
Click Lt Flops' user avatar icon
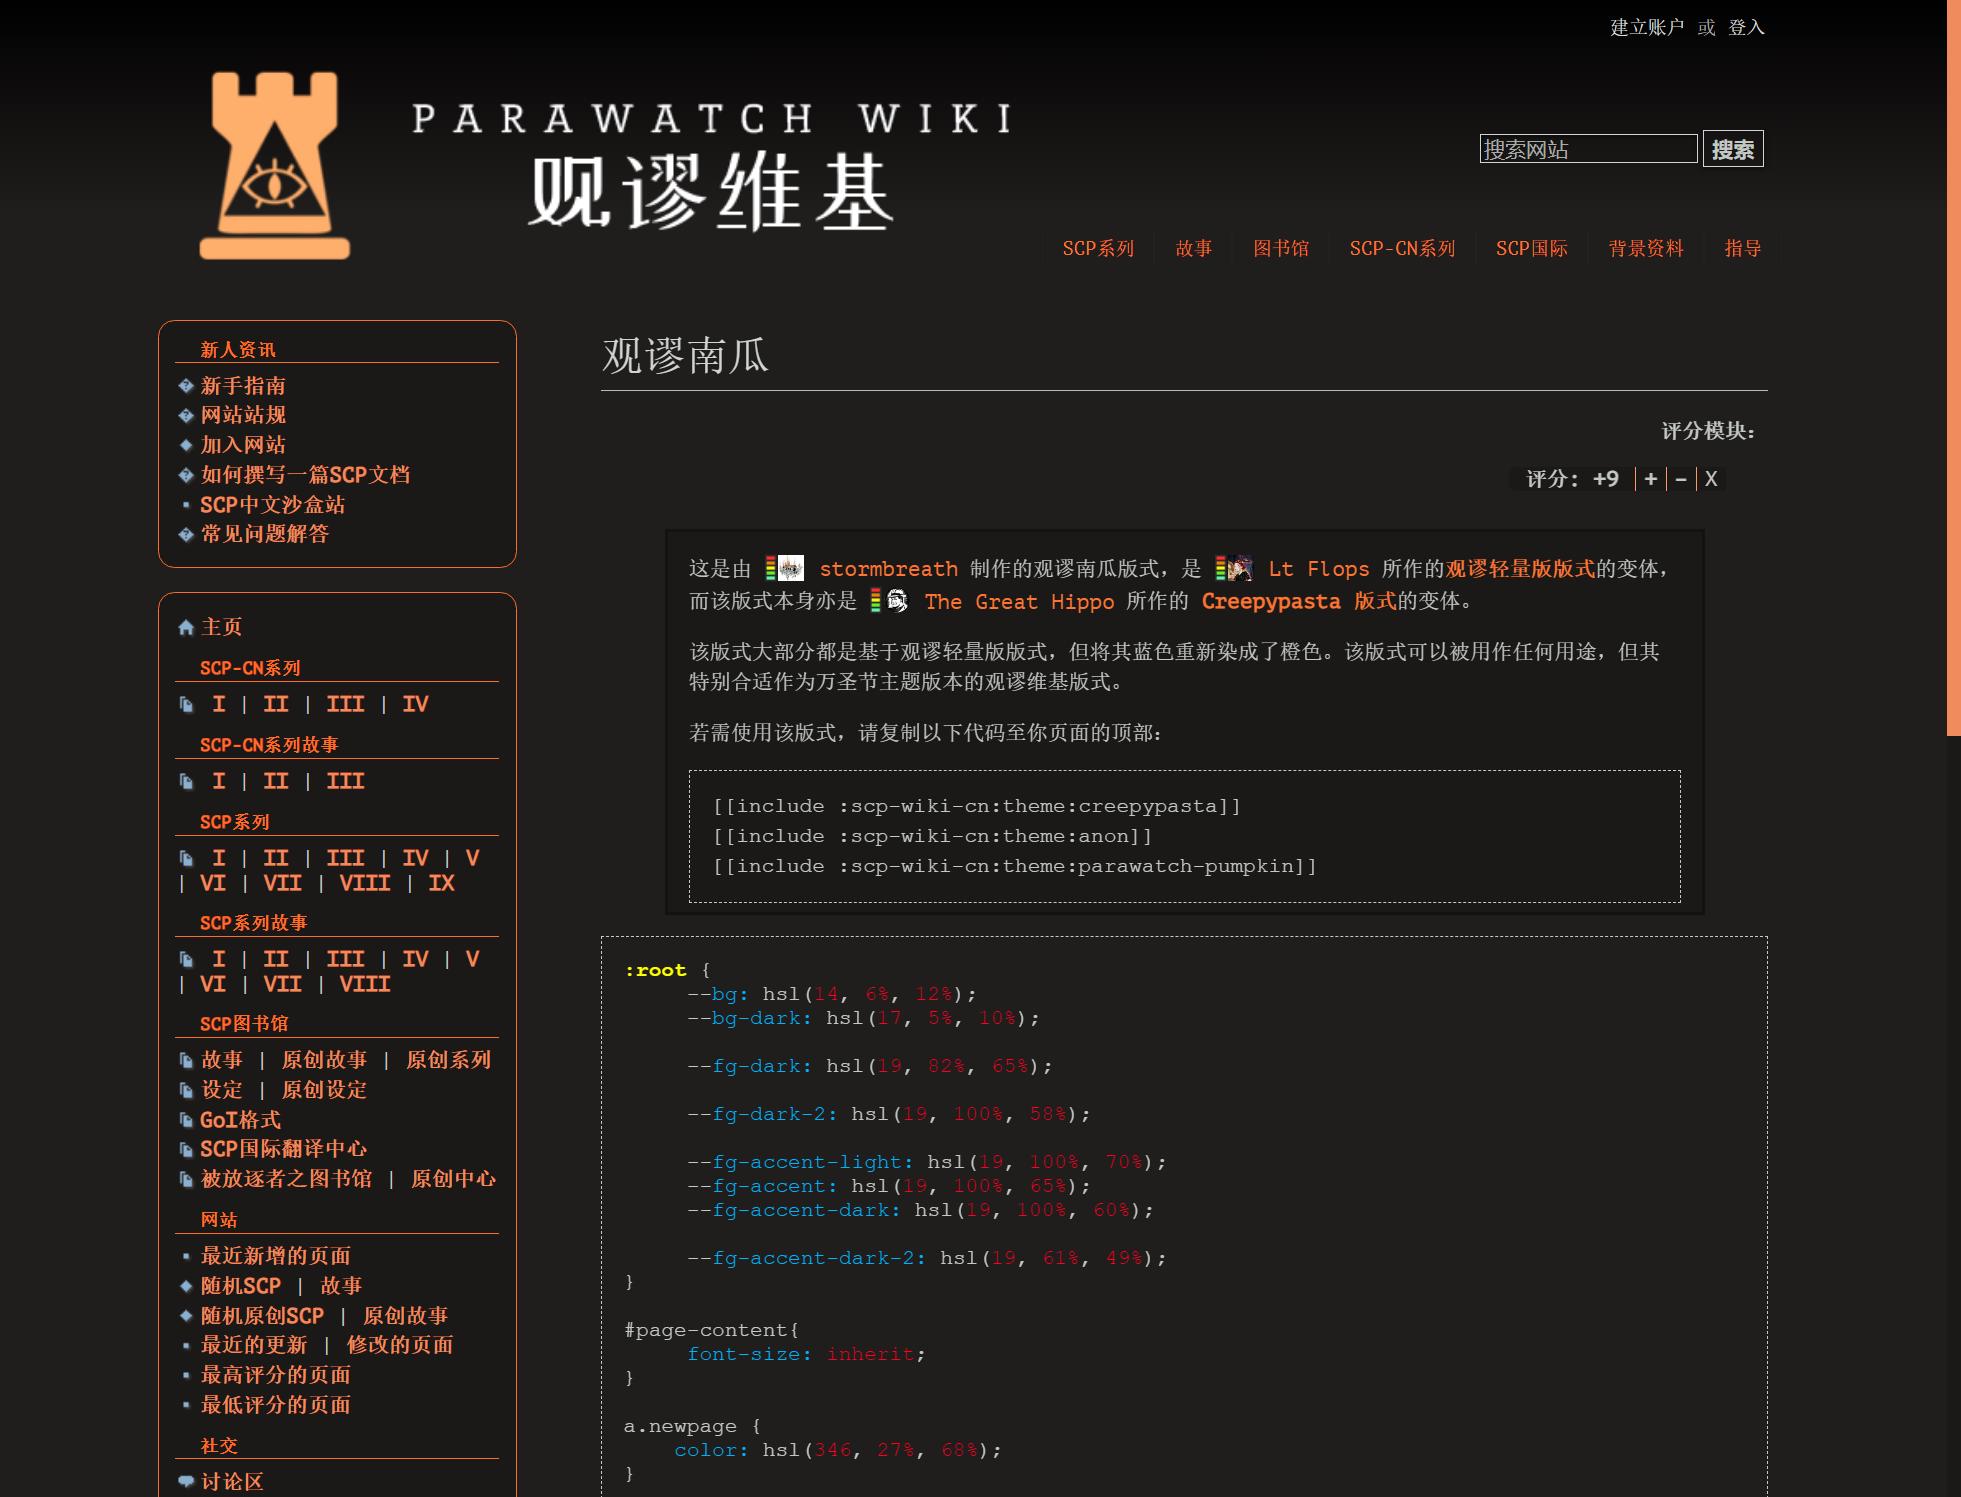pos(1240,569)
